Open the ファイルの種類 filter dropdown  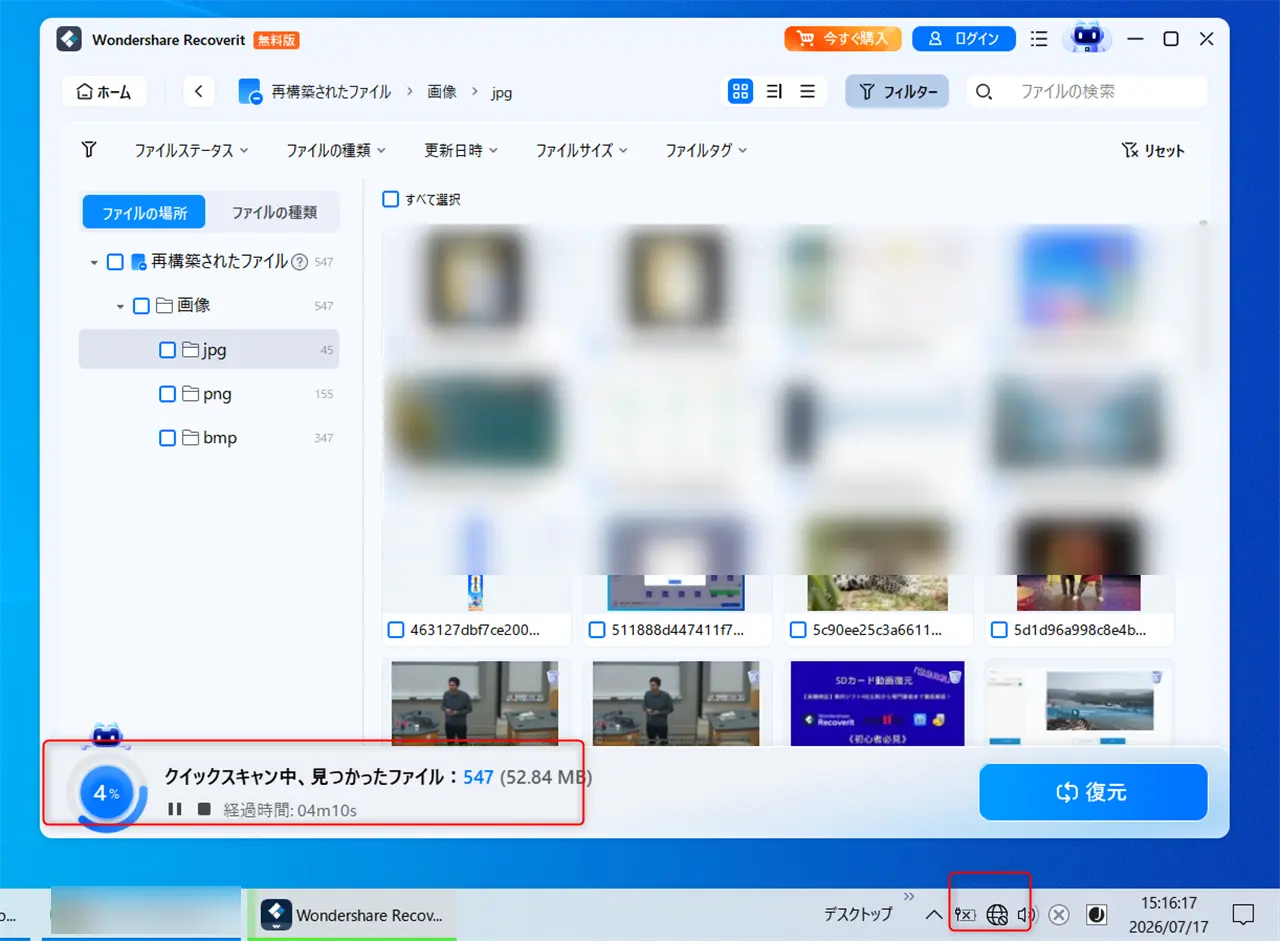336,150
